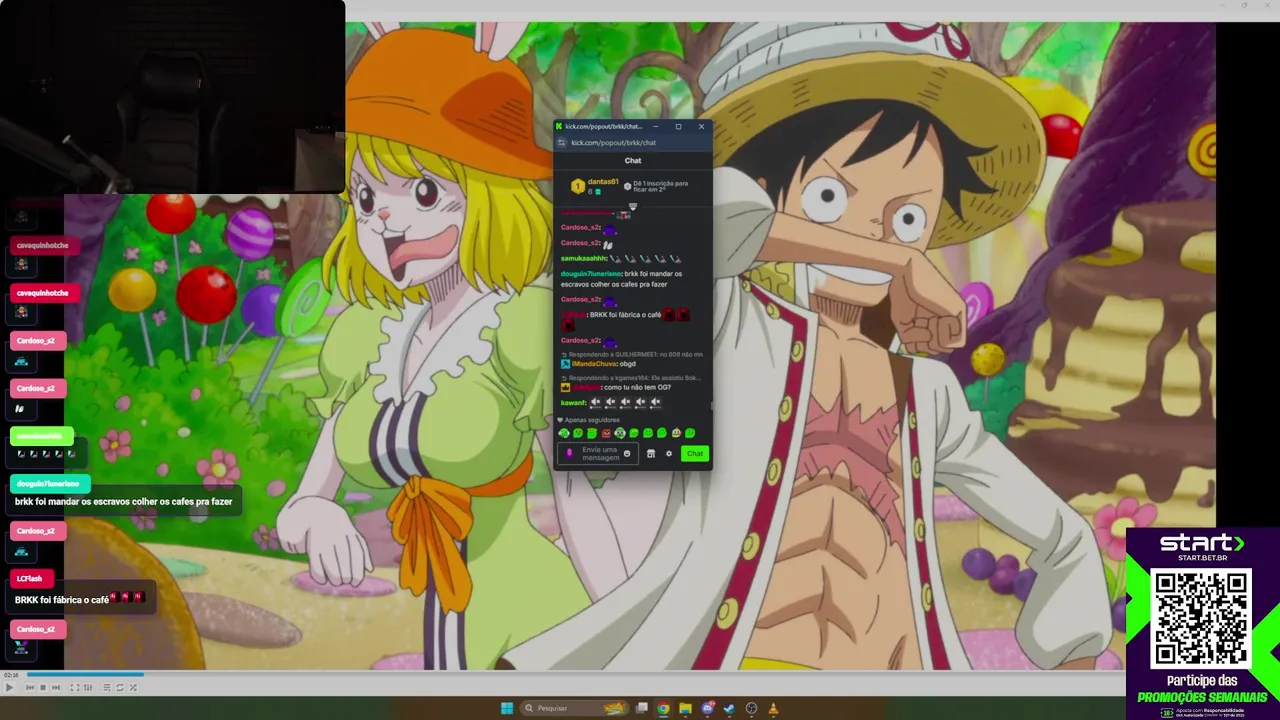
Task: Click the 'BRKK foi fábrica o café' overlay message
Action: coord(80,599)
